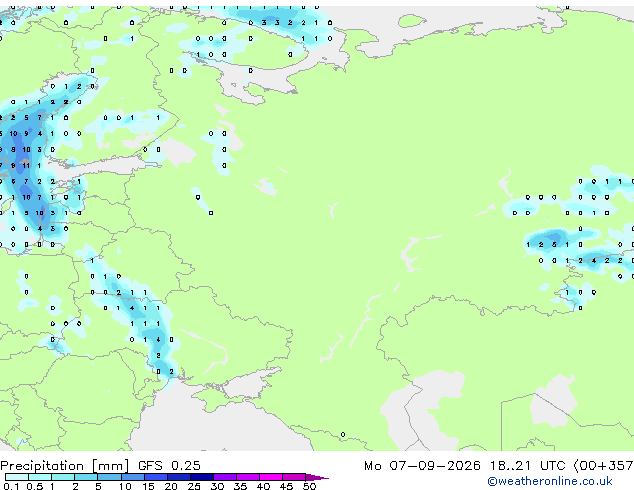
Task: Open the weatheronline.co.uk copyright link
Action: (x=549, y=481)
